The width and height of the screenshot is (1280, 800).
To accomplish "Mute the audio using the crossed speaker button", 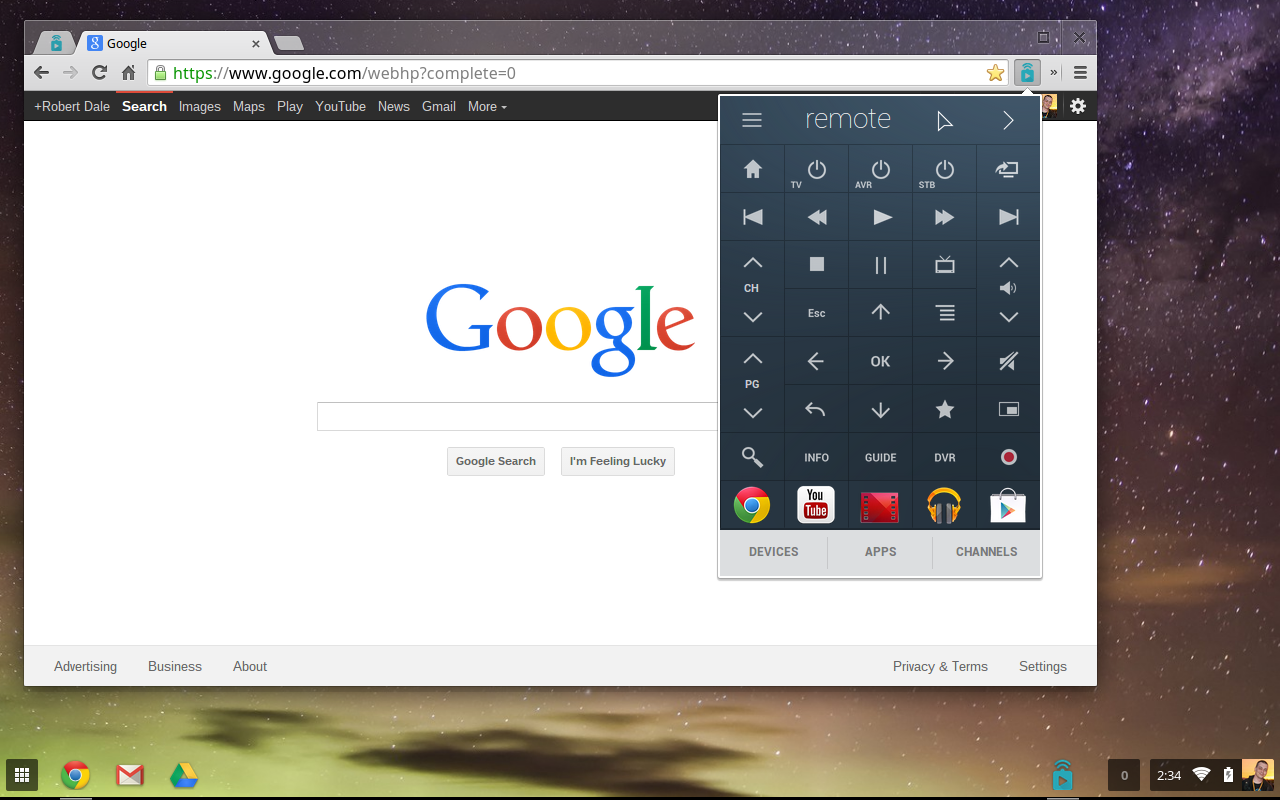I will click(1008, 361).
